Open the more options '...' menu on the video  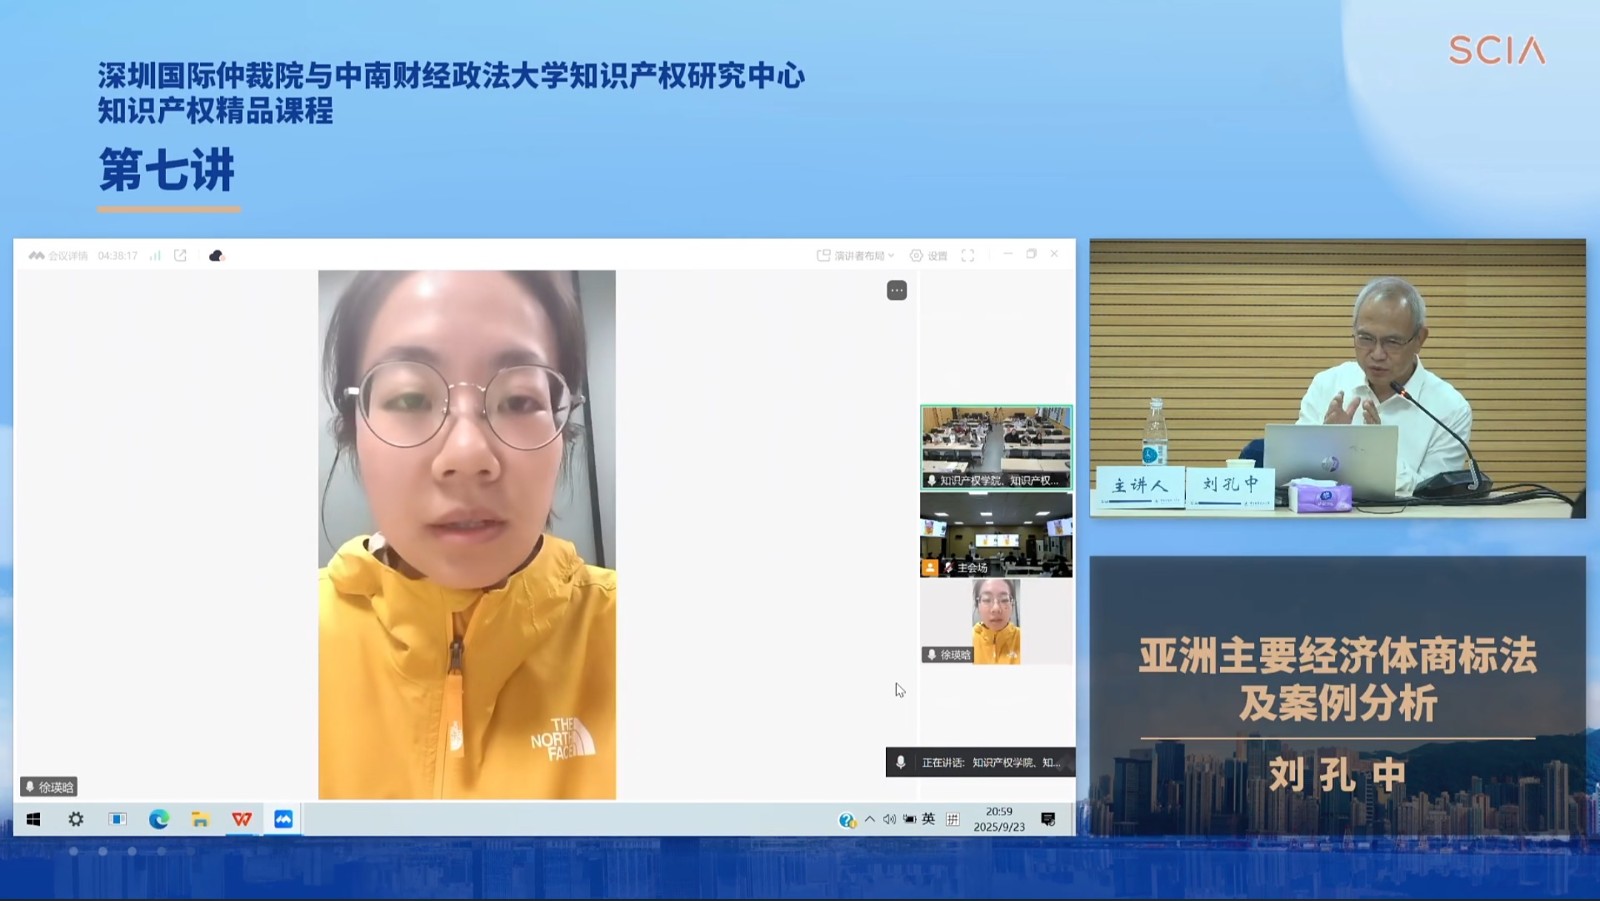click(x=895, y=289)
